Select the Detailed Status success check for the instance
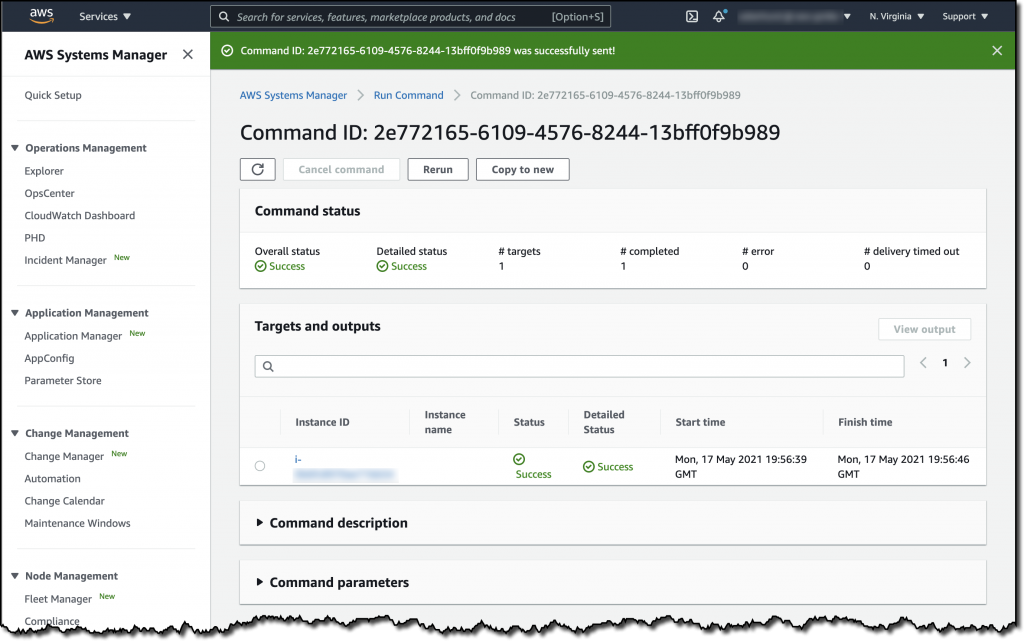The image size is (1024, 642). click(586, 466)
